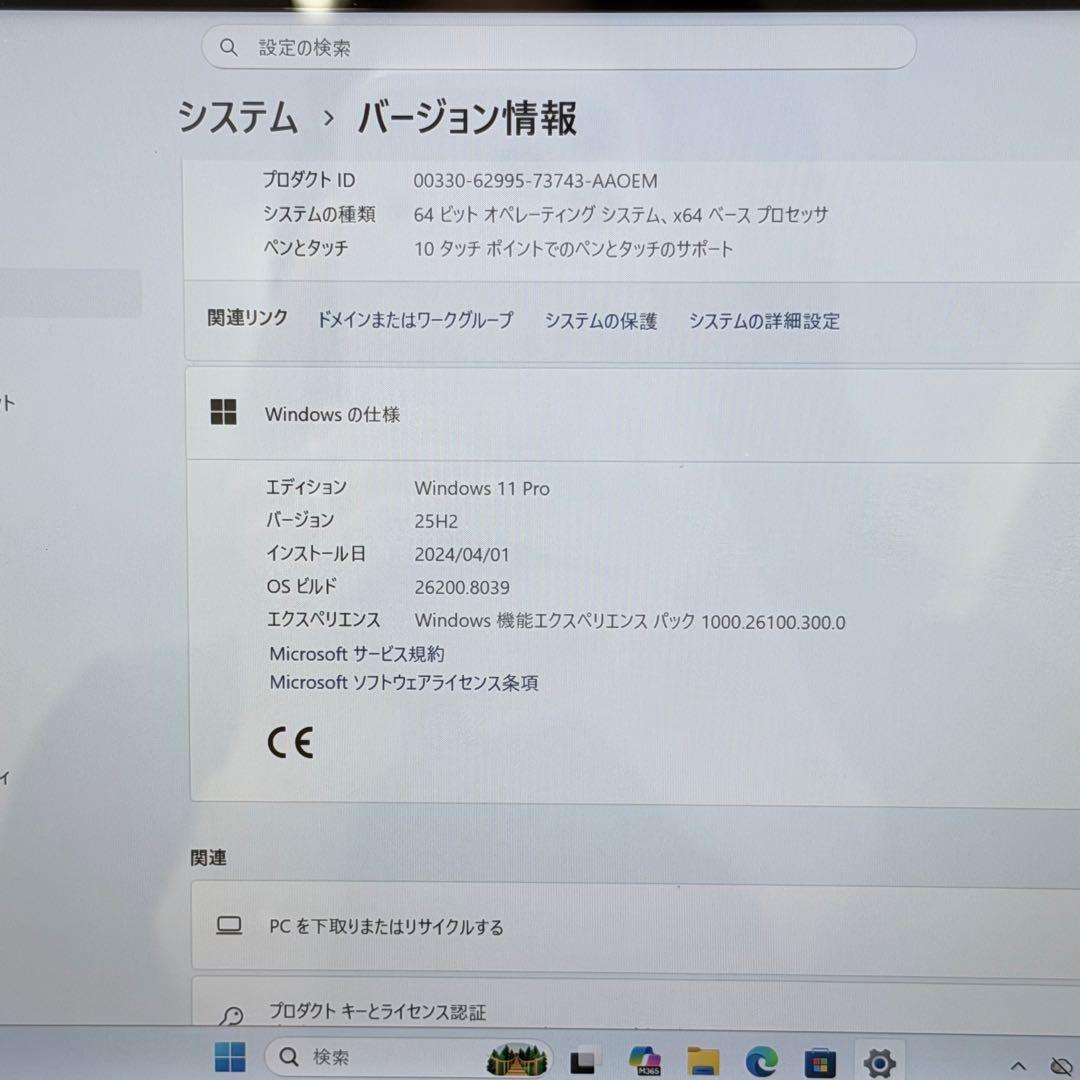Screen dimensions: 1080x1080
Task: Go back to システム breadcrumb
Action: coord(238,116)
